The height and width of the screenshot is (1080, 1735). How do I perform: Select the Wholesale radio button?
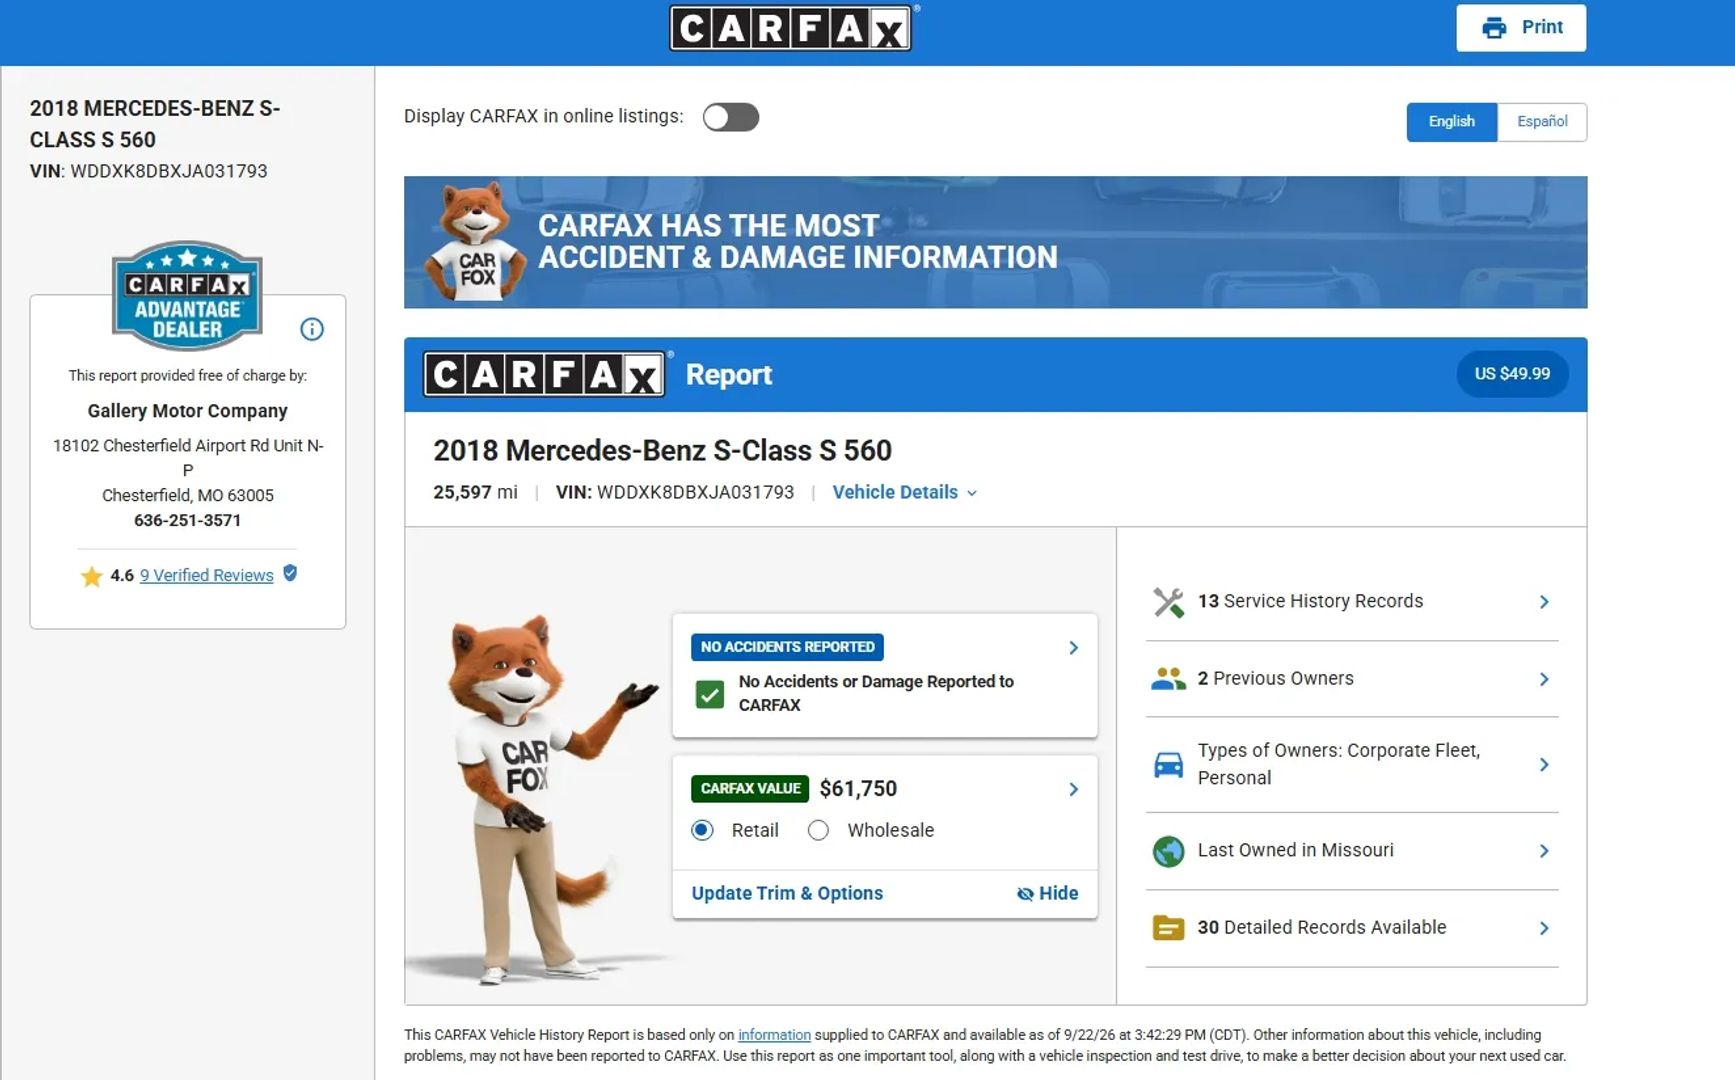point(818,830)
